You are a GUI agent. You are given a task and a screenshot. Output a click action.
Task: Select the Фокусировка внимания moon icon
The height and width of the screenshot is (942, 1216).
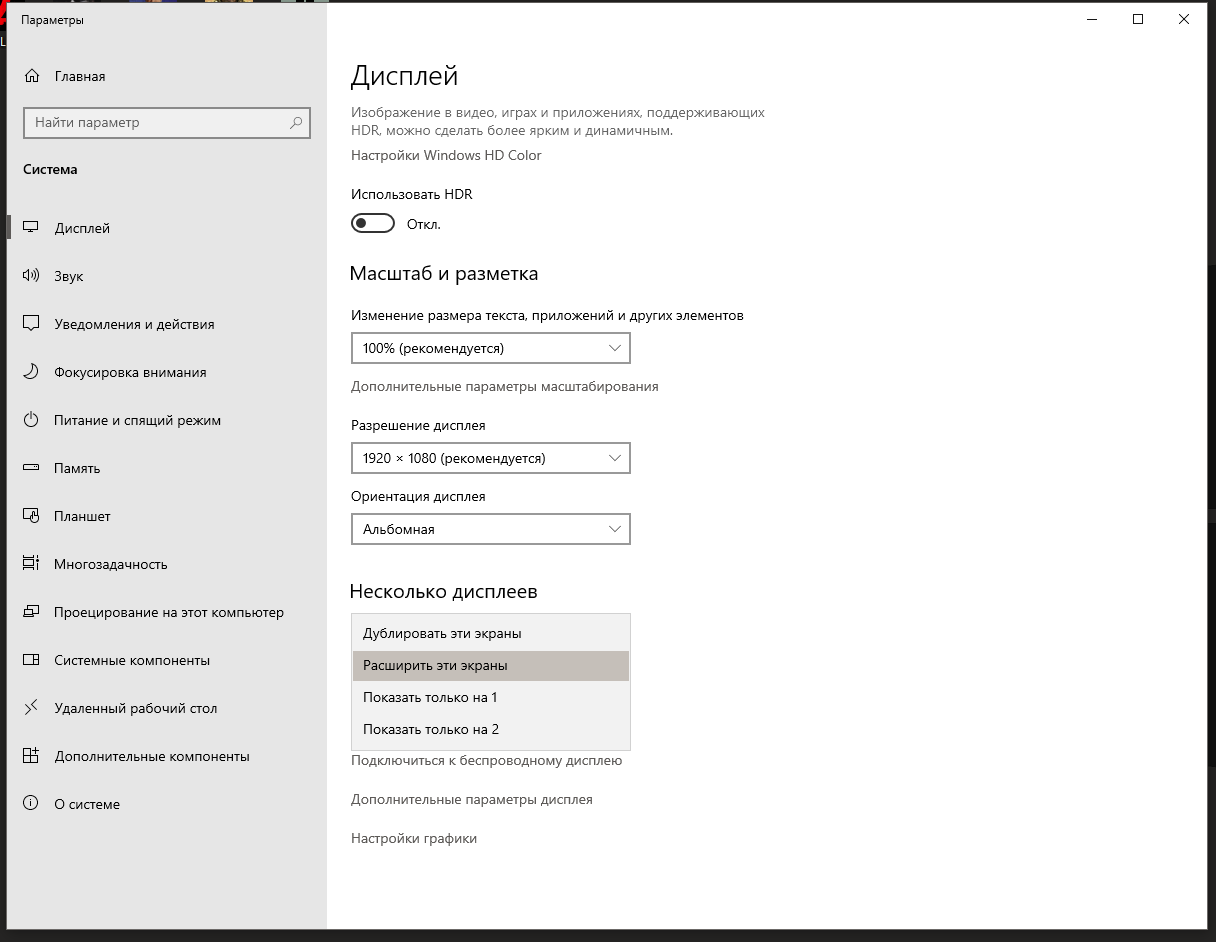pos(31,372)
